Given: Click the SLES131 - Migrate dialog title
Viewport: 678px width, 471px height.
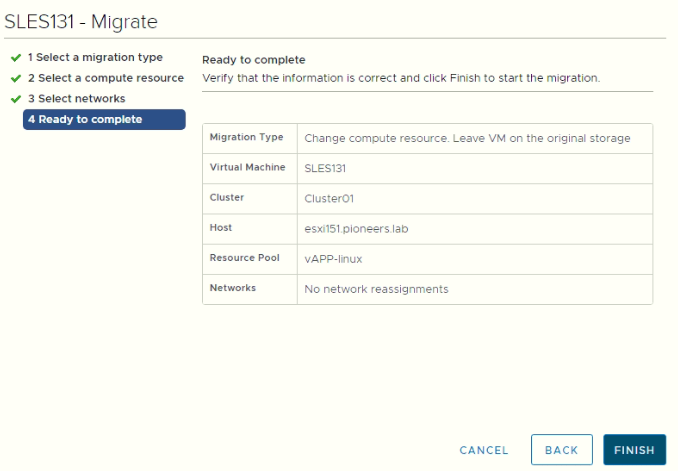Looking at the screenshot, I should tap(81, 22).
